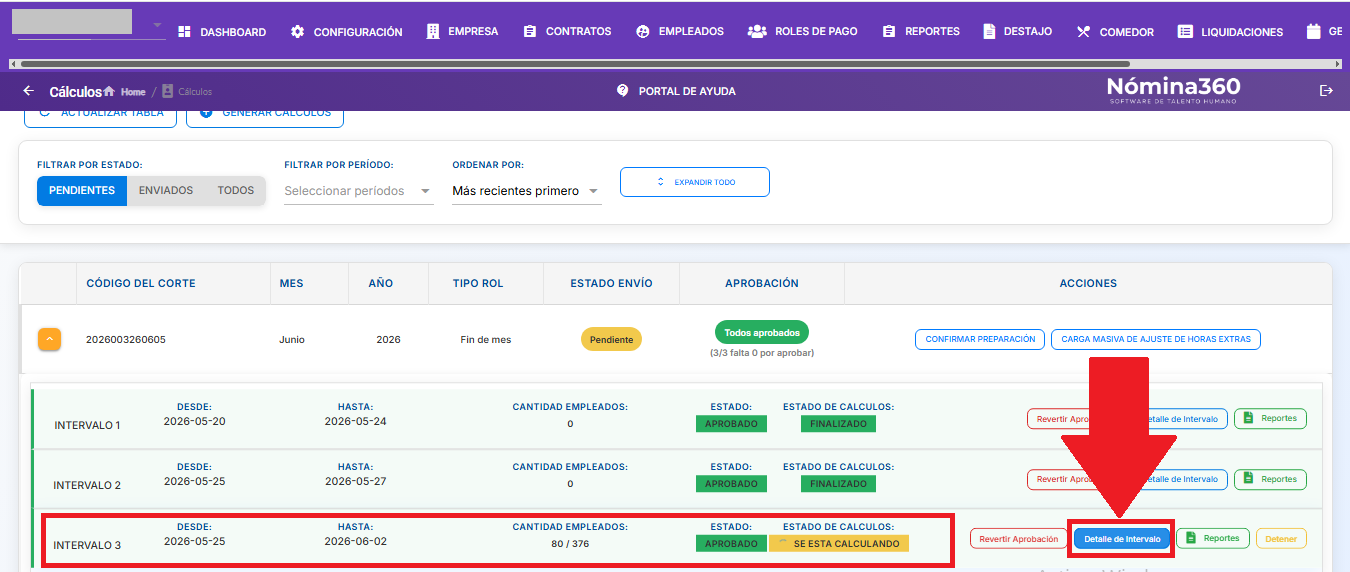Click the Dashboard grid icon

click(184, 32)
